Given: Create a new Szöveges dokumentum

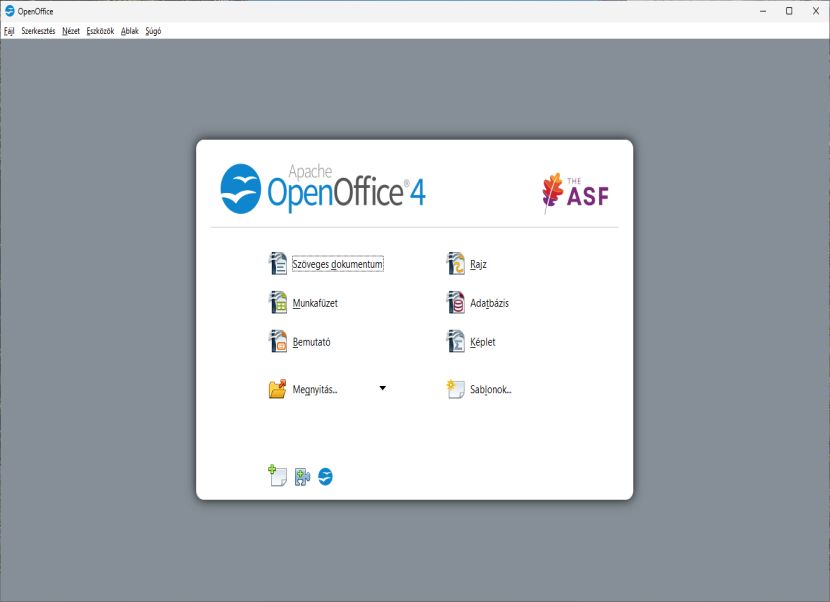Looking at the screenshot, I should 338,264.
